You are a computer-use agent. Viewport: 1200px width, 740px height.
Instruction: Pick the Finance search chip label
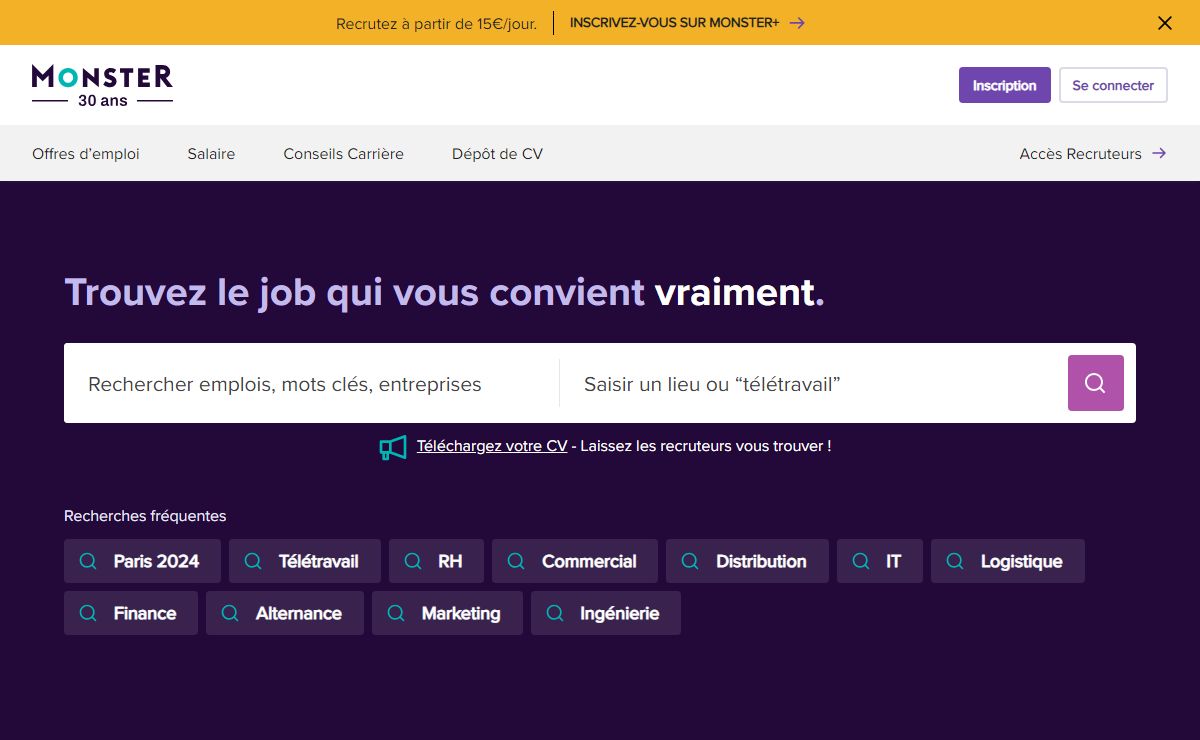(x=145, y=613)
